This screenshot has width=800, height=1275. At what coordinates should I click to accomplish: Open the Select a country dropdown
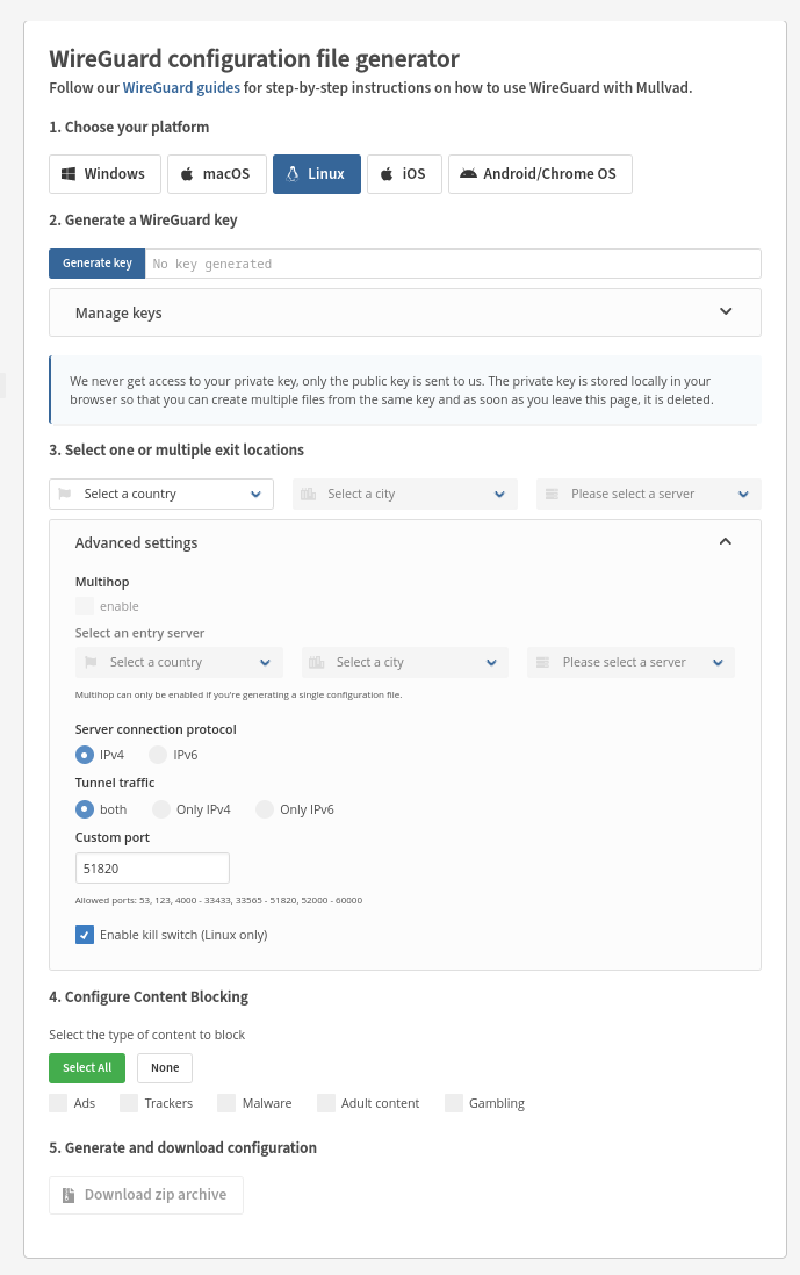(160, 493)
